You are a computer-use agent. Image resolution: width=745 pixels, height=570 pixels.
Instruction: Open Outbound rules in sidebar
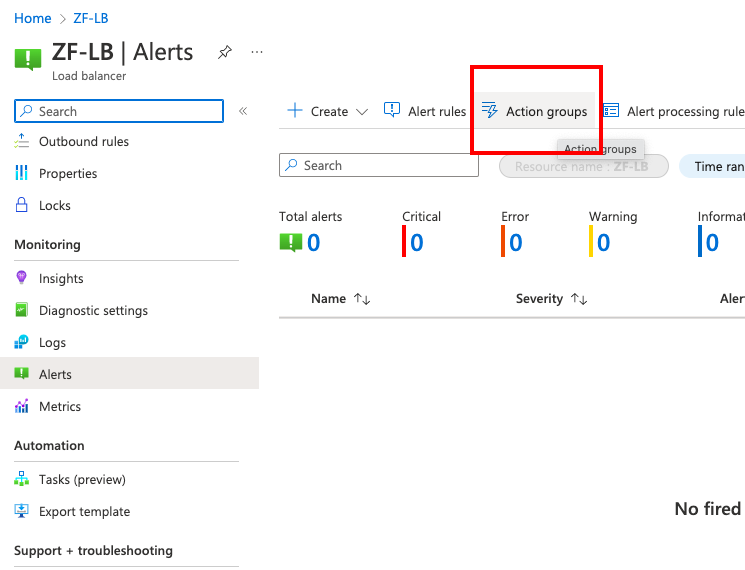(84, 142)
